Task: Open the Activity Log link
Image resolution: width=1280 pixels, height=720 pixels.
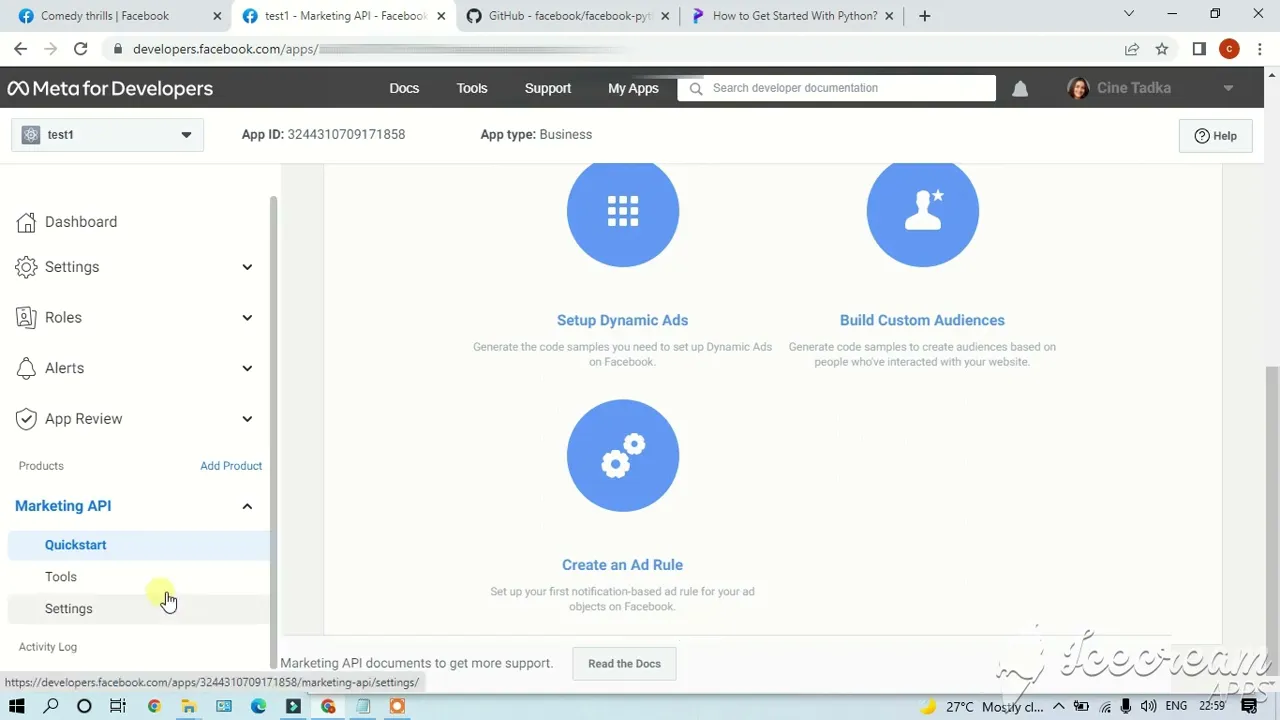Action: (47, 647)
